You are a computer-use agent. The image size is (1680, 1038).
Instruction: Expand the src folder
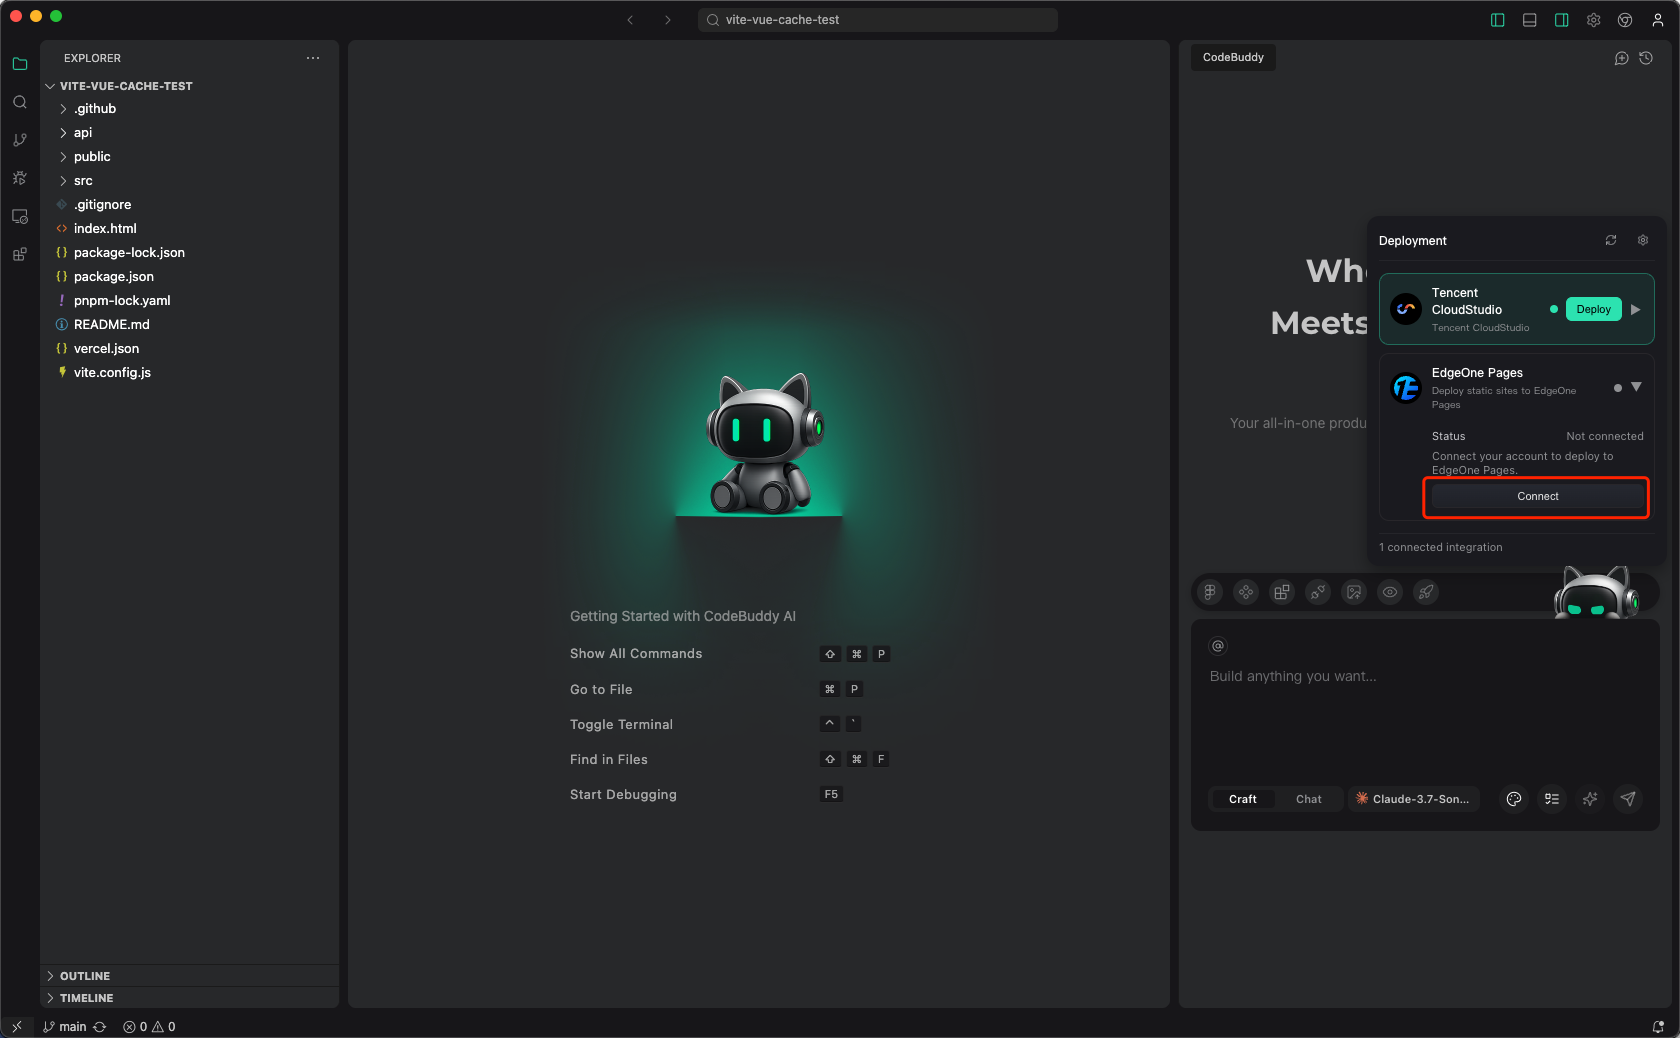point(83,181)
